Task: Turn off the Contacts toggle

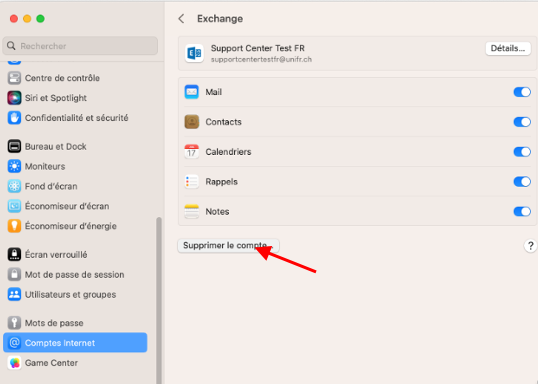Action: [522, 122]
